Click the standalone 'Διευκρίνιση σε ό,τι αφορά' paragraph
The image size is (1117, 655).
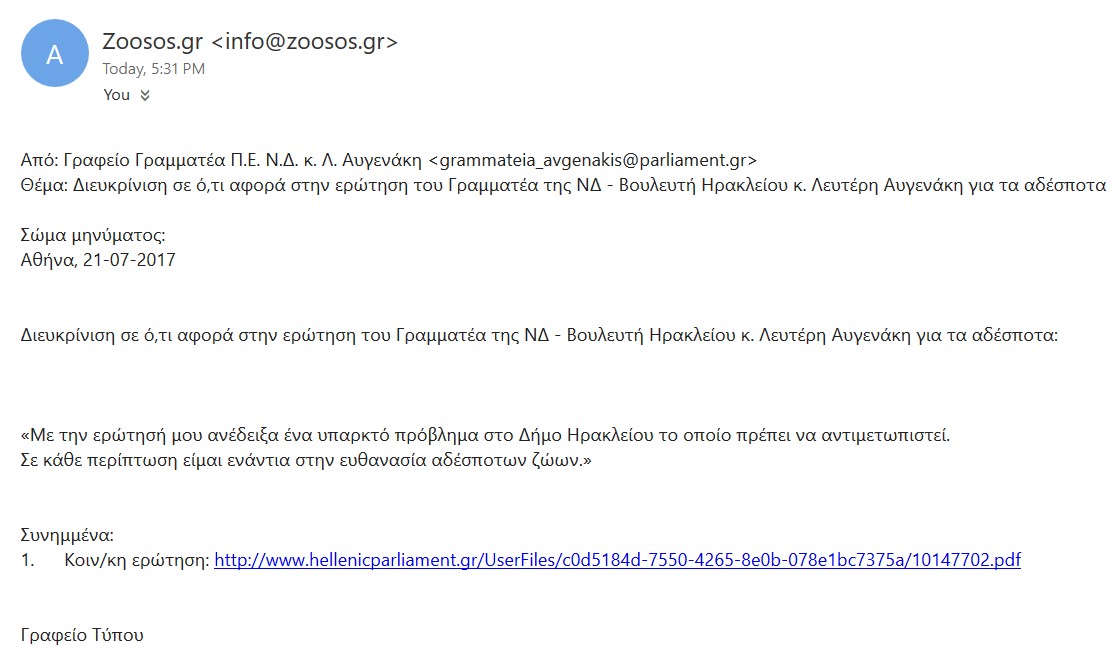click(x=539, y=335)
